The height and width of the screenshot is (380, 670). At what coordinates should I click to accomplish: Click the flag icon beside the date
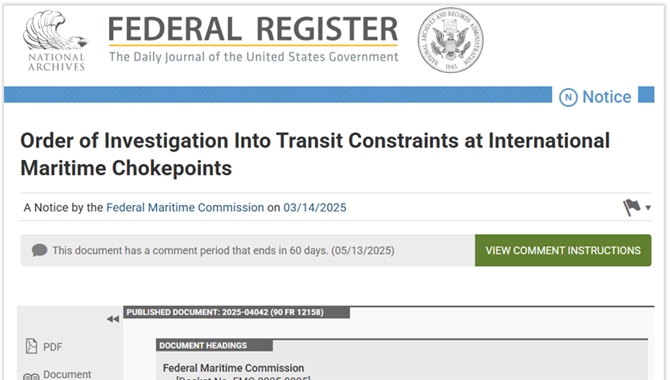point(631,208)
